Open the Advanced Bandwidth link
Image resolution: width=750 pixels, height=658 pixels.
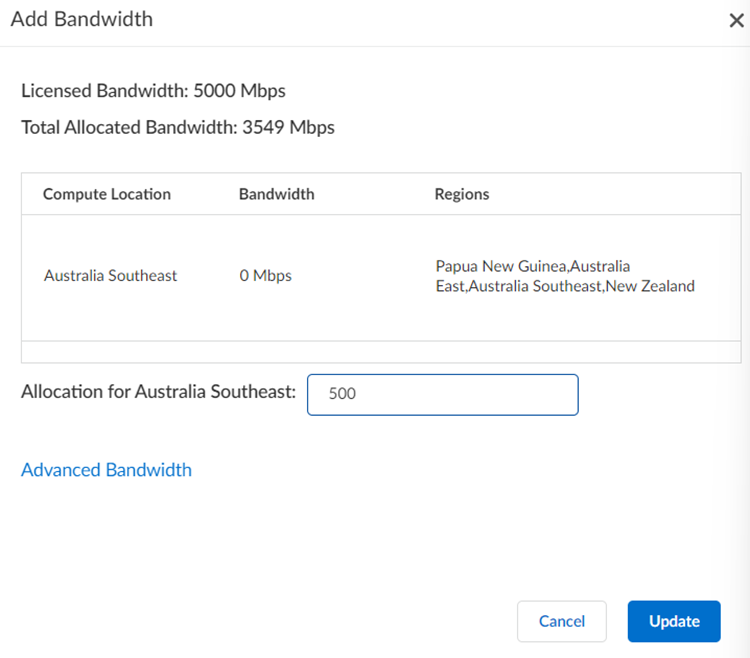pos(106,470)
